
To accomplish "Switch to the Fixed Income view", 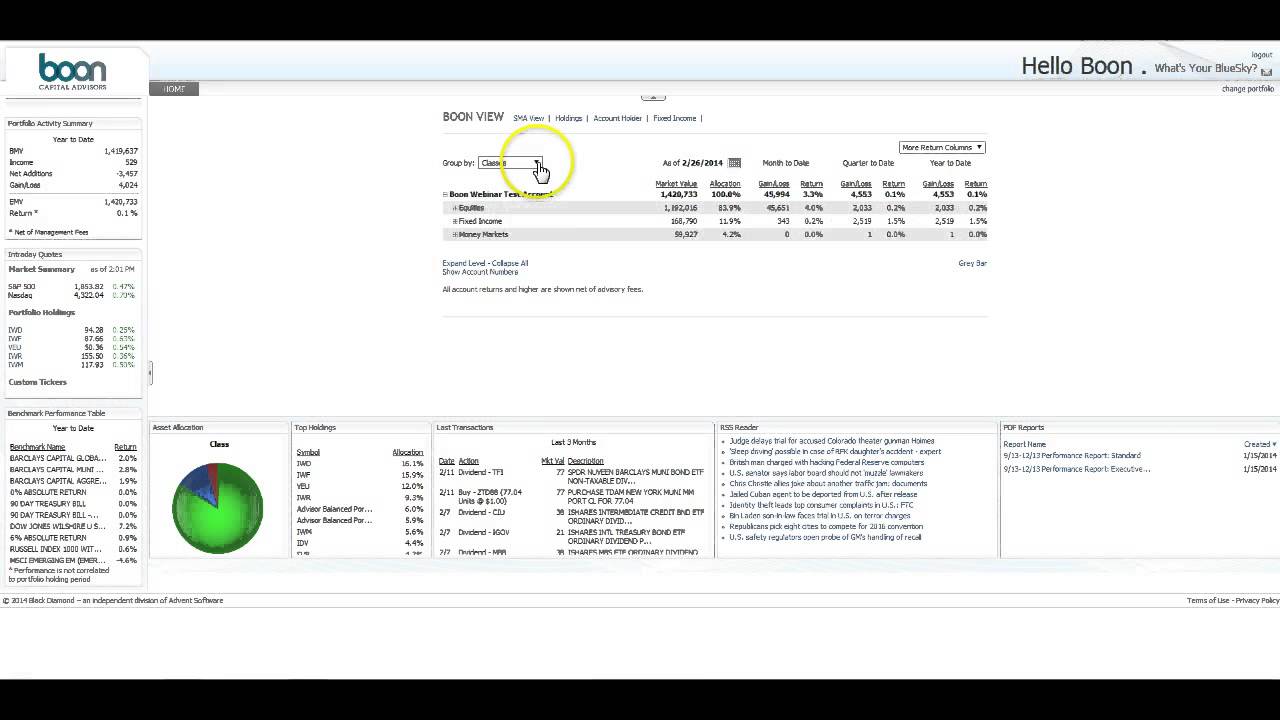I will 674,118.
